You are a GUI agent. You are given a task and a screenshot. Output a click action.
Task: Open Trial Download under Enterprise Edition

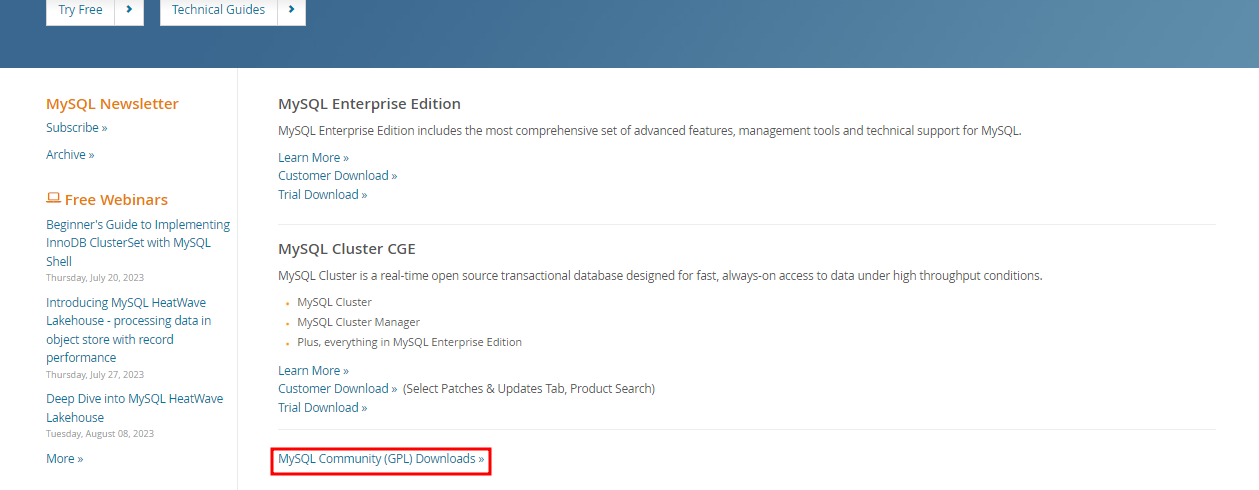[x=322, y=195]
